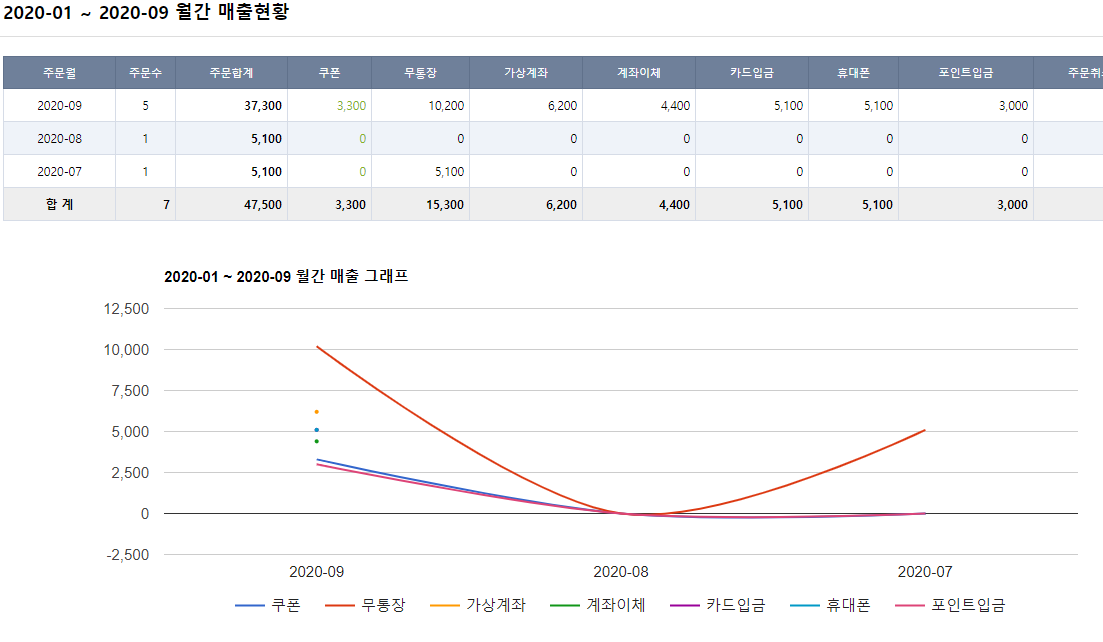
Task: Click the 2020-08 label on chart x-axis
Action: [x=621, y=572]
